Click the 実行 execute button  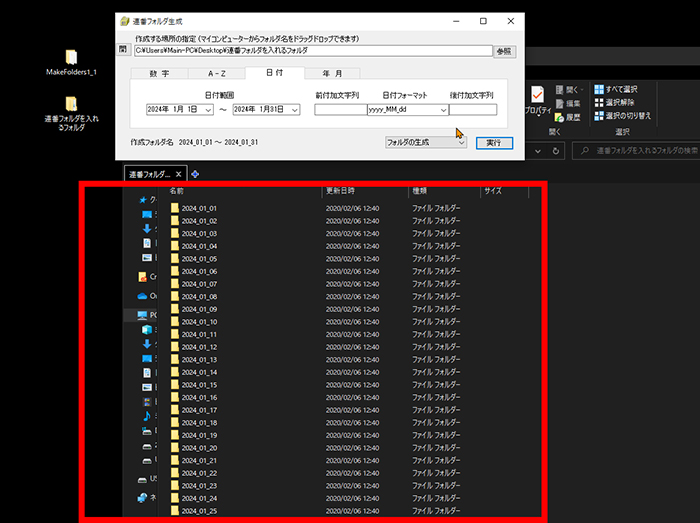click(x=493, y=143)
